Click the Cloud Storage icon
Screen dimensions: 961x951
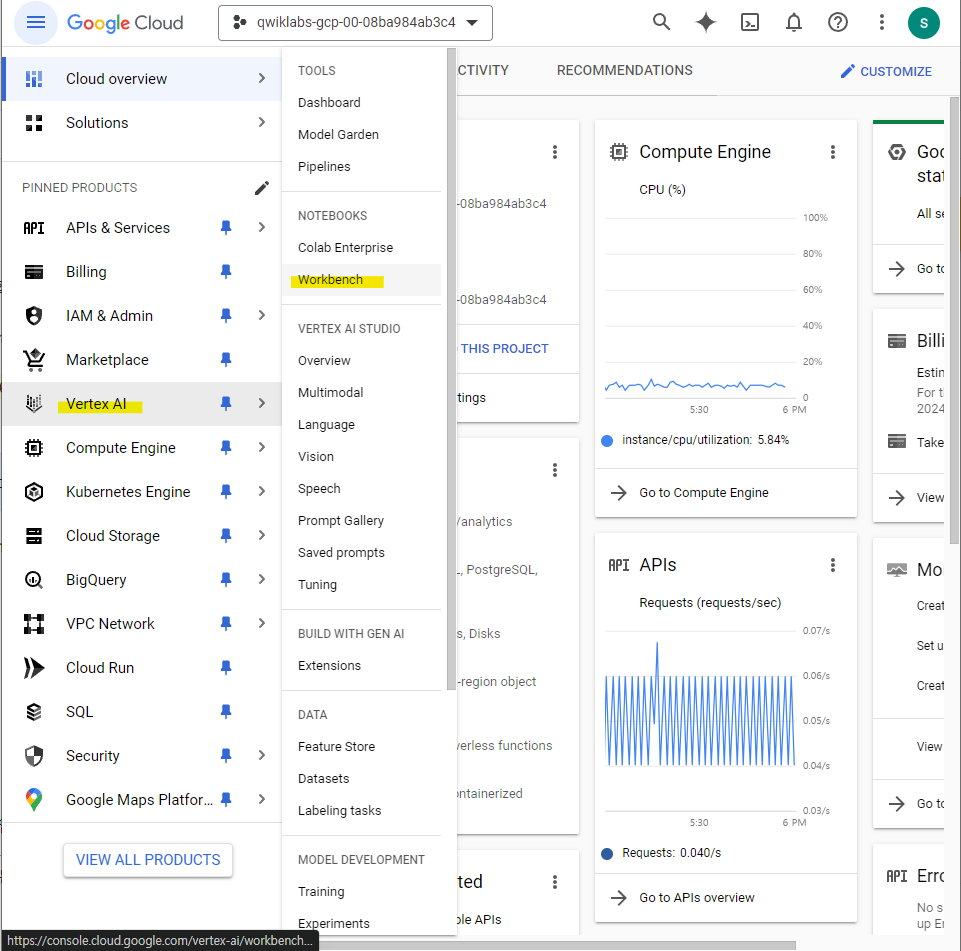click(x=34, y=536)
